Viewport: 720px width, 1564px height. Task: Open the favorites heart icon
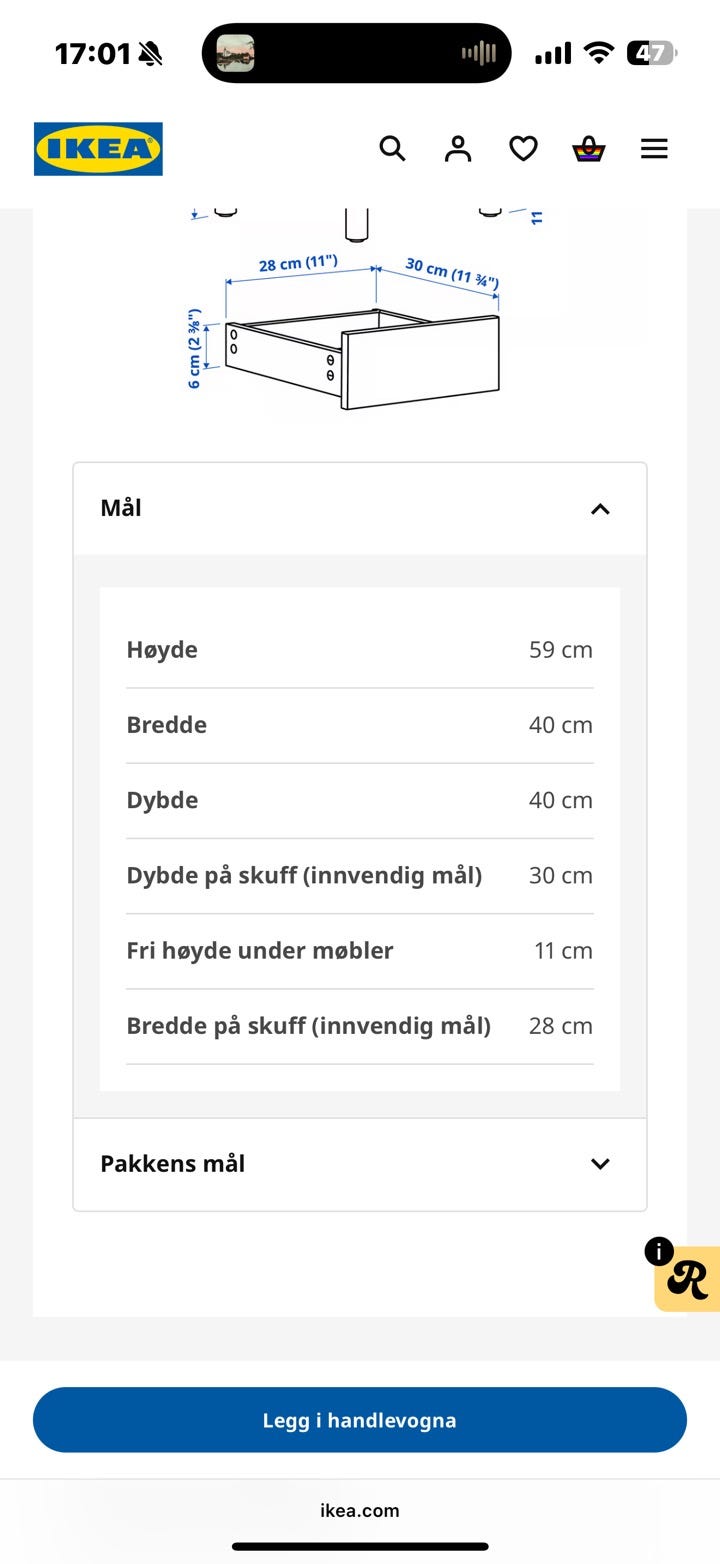pos(523,149)
